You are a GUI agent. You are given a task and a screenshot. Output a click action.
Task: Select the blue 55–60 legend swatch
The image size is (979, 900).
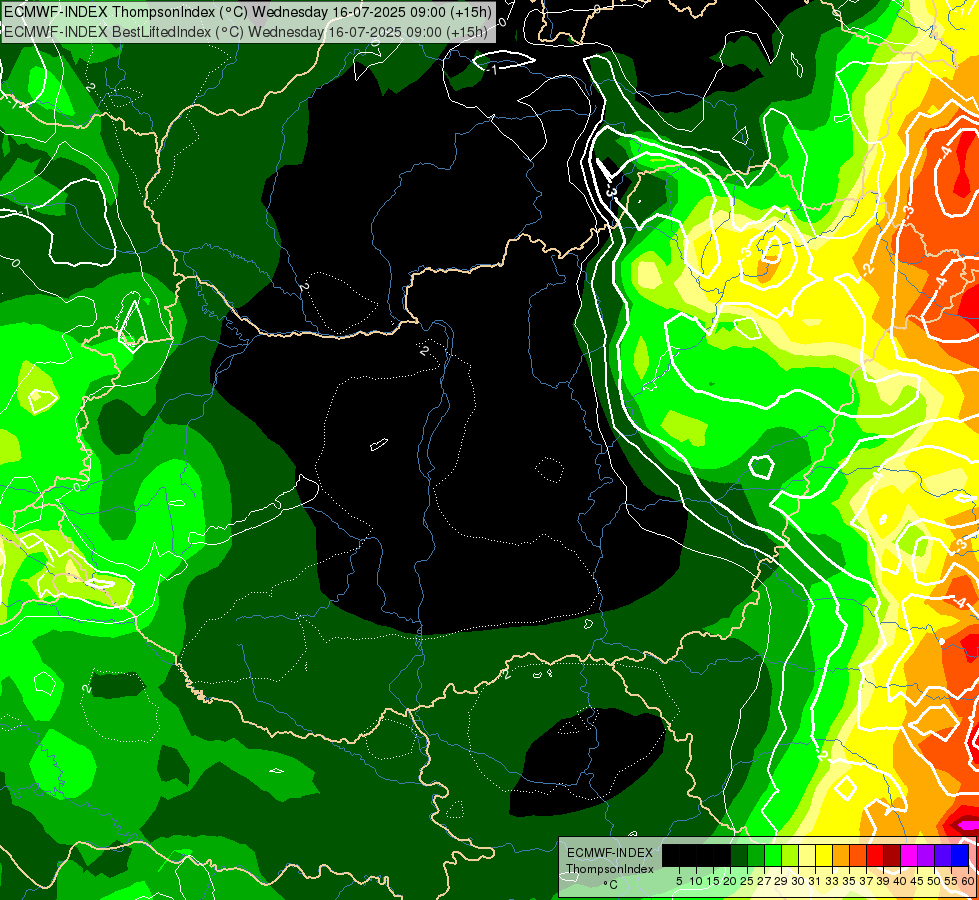pos(960,855)
